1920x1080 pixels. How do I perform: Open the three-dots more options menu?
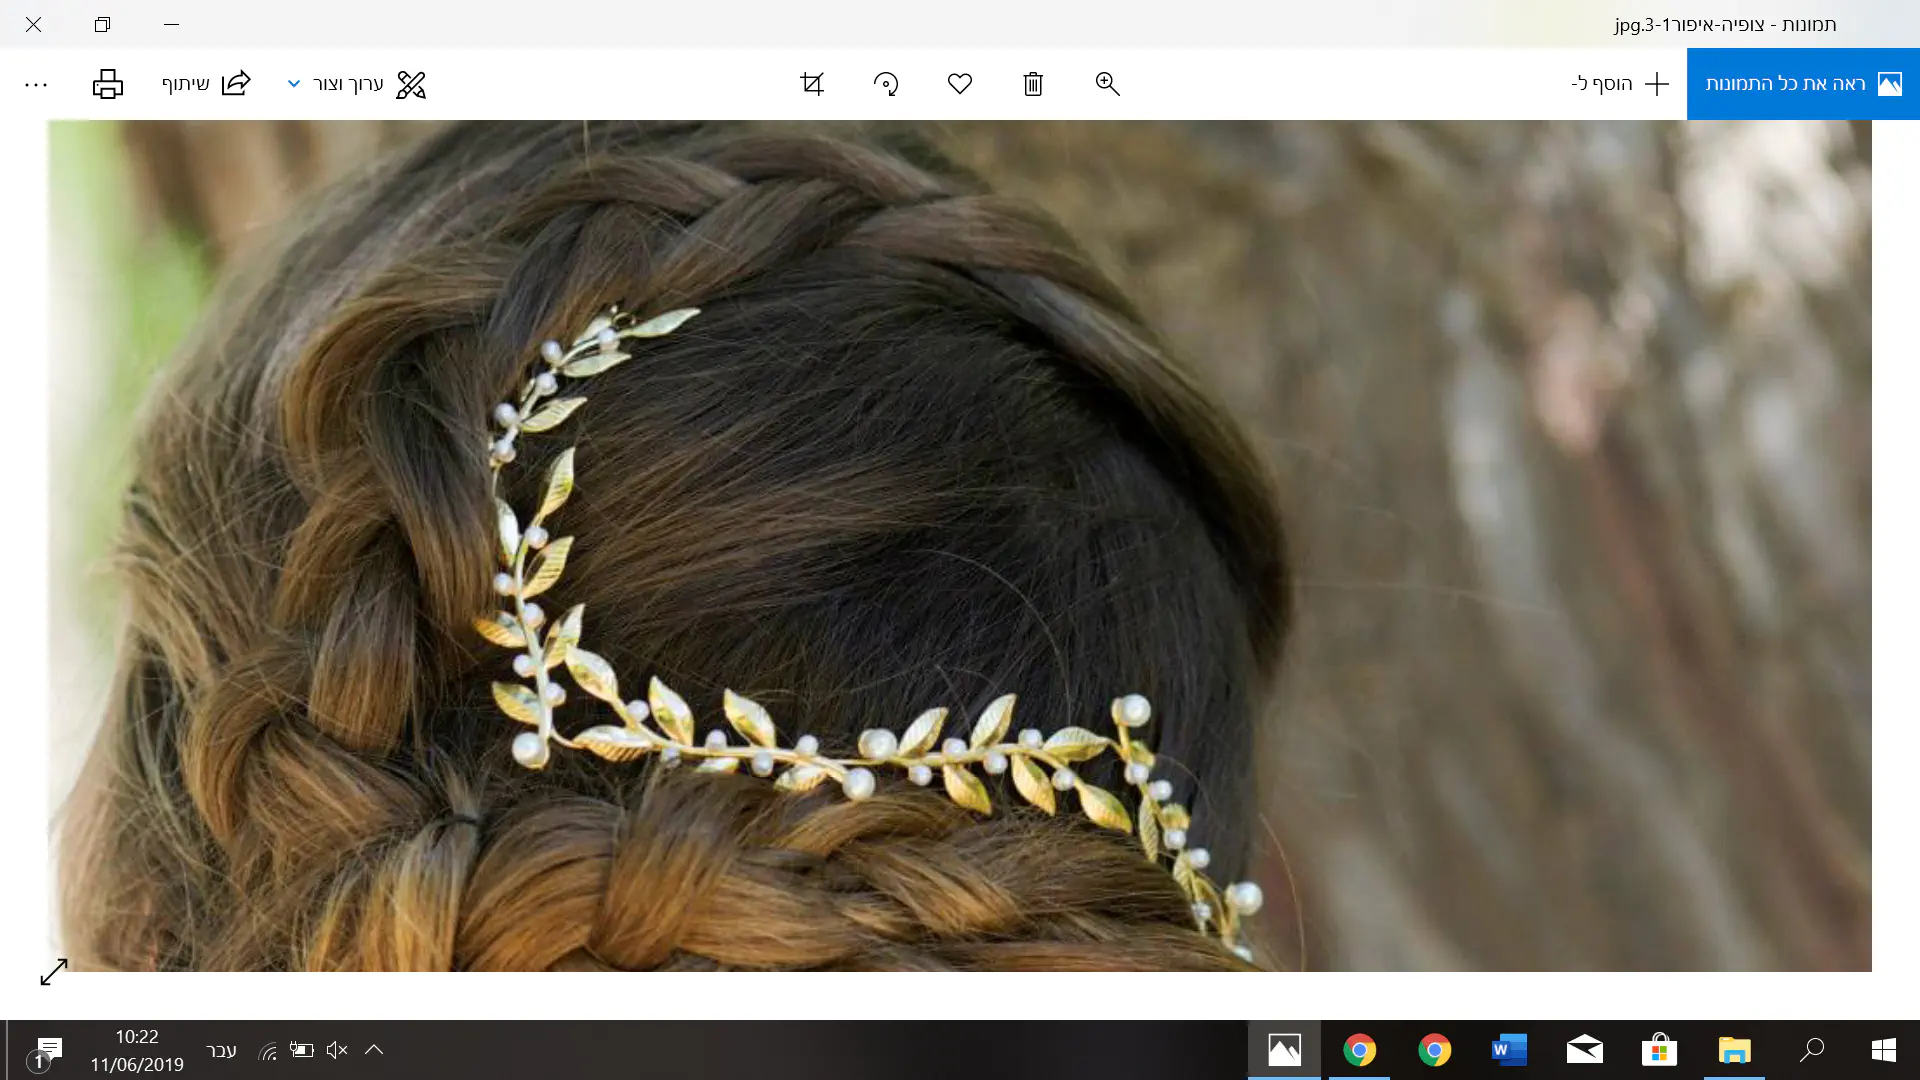[36, 85]
